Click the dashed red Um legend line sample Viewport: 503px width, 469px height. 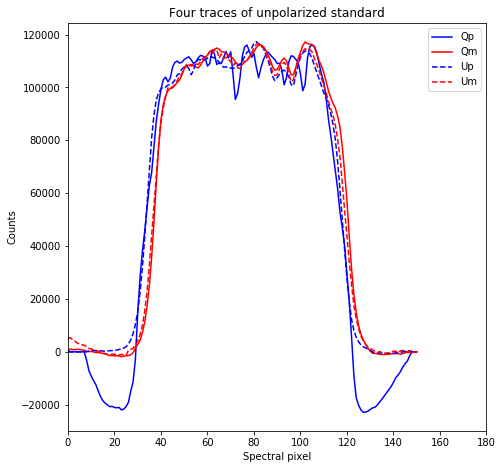(442, 82)
